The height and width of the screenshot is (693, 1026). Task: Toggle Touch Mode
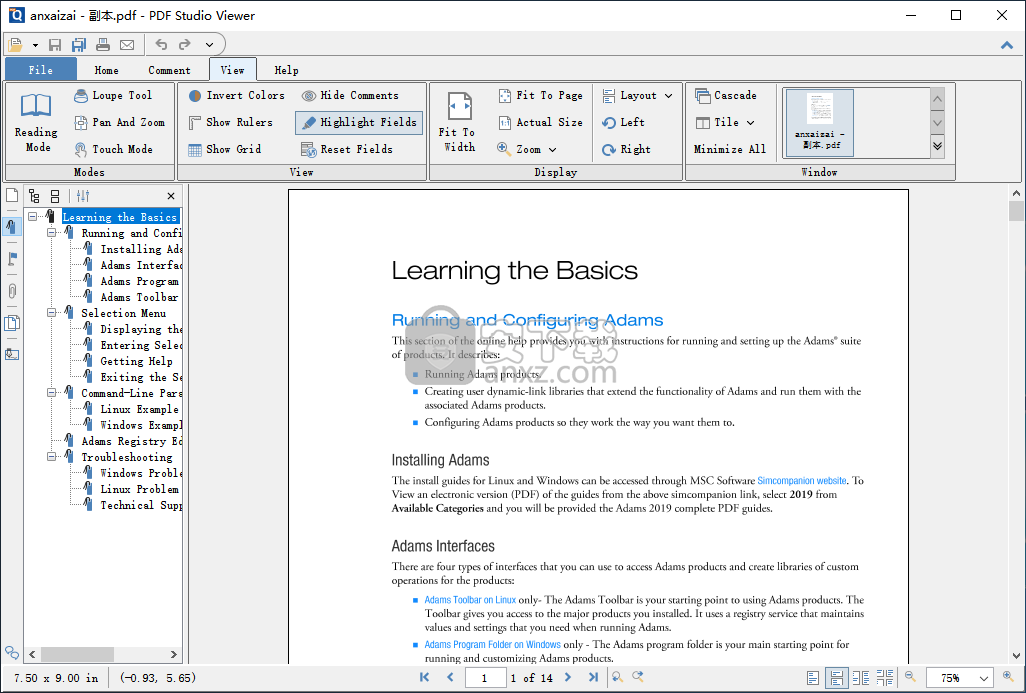pos(113,149)
